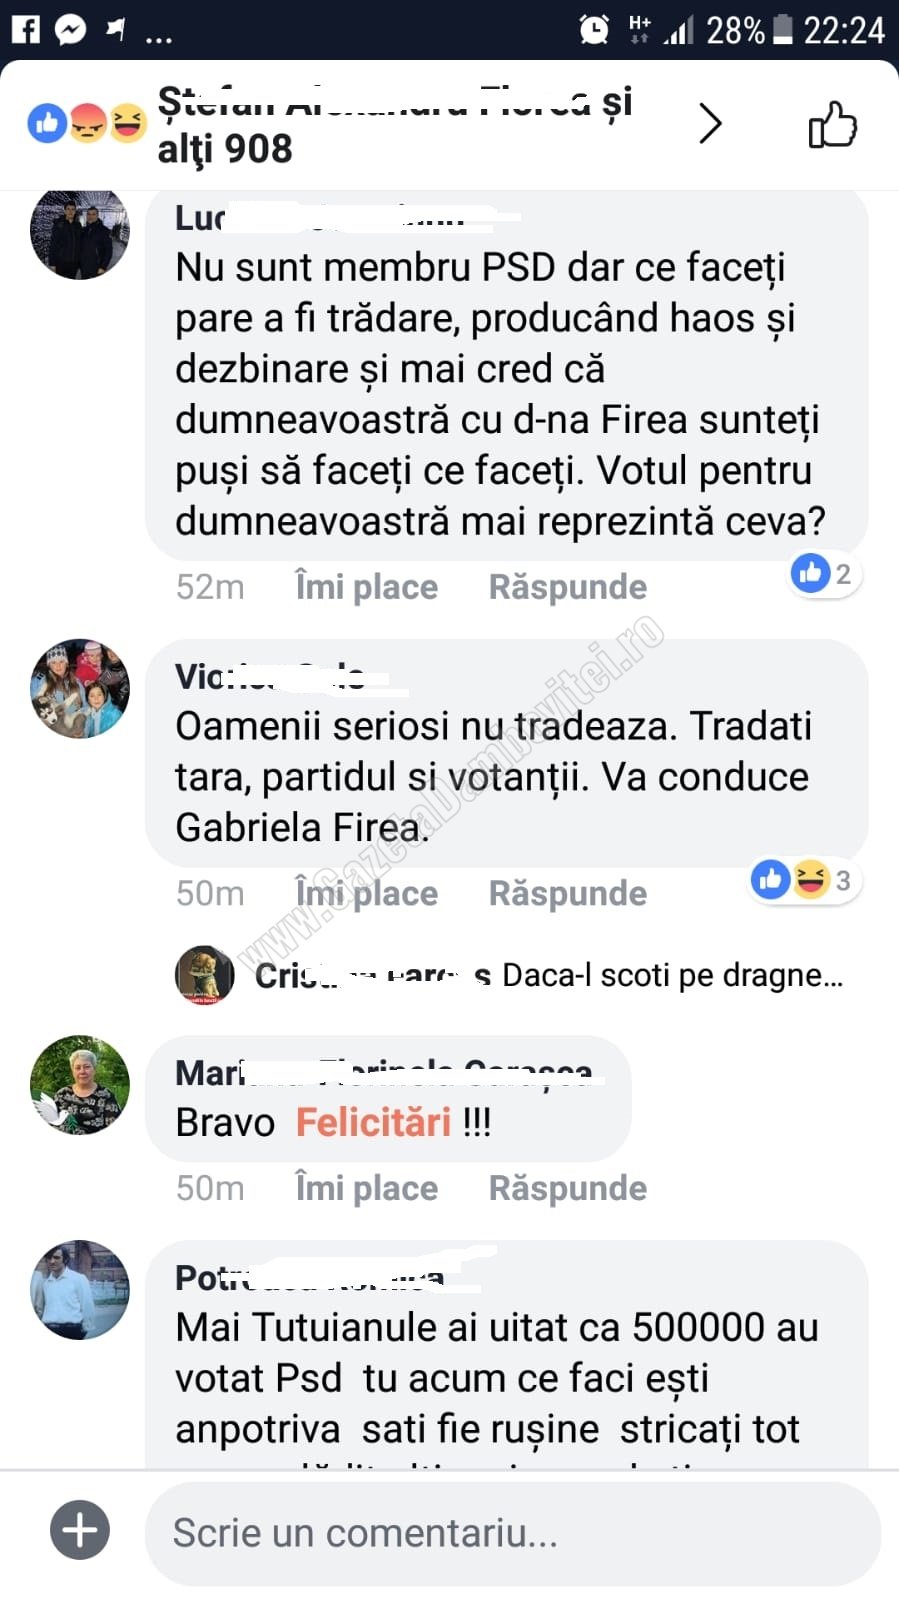Open reactions list via the chevron arrow
The height and width of the screenshot is (1599, 899).
tap(710, 124)
